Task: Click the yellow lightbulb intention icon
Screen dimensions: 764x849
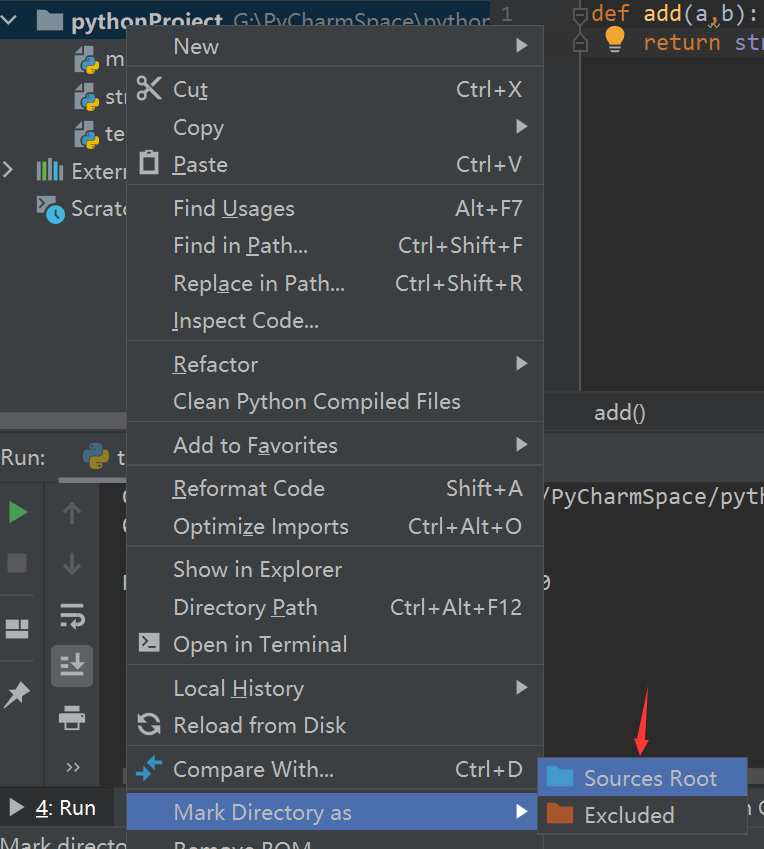Action: 615,39
